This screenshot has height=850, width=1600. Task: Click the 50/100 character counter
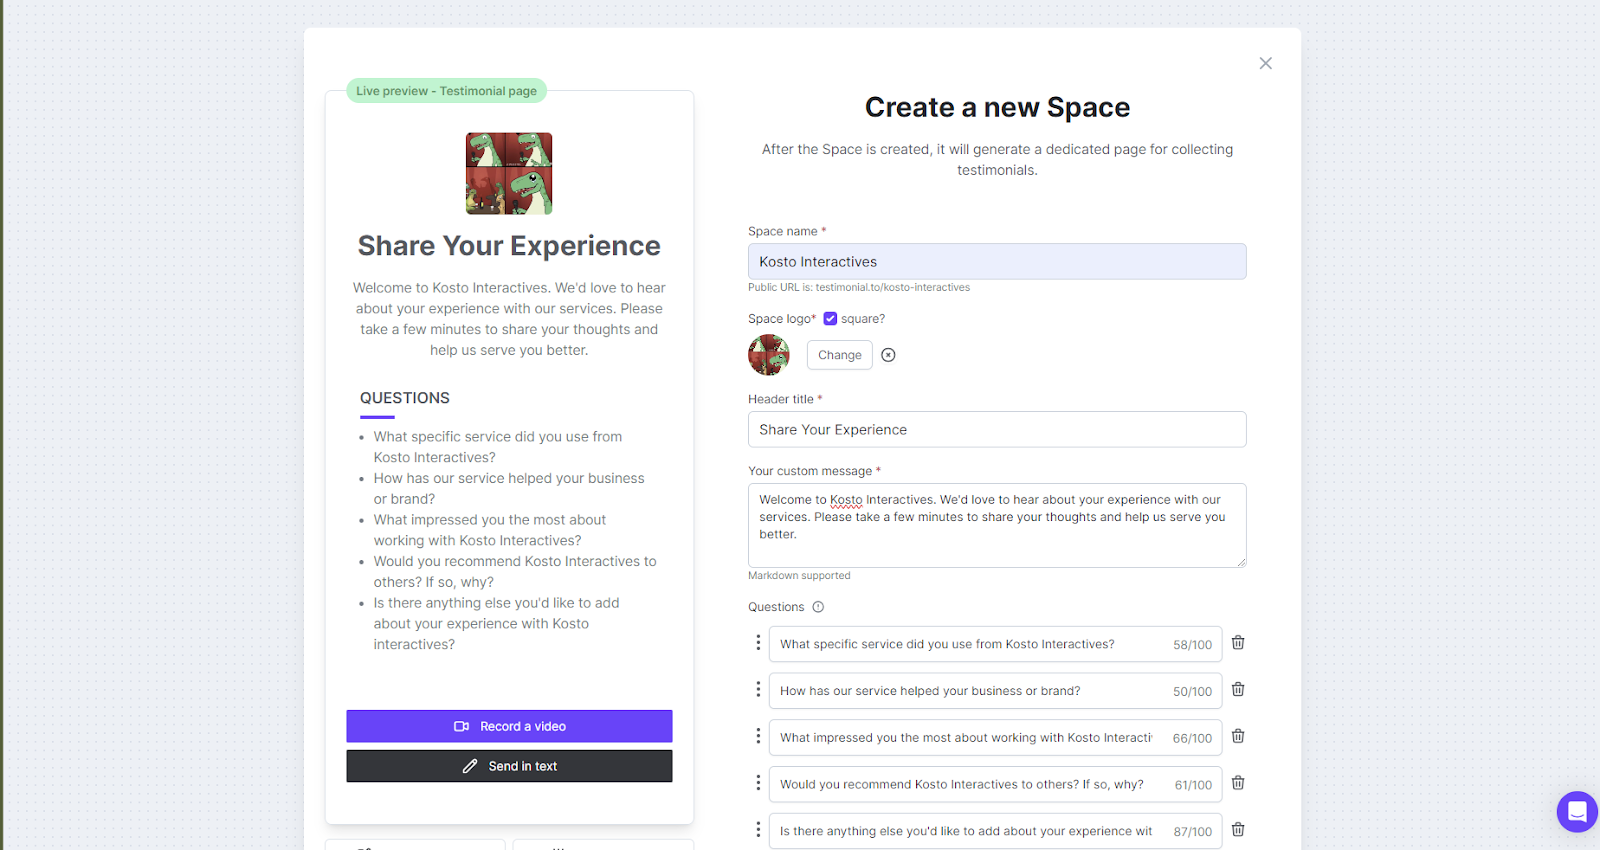click(1192, 692)
